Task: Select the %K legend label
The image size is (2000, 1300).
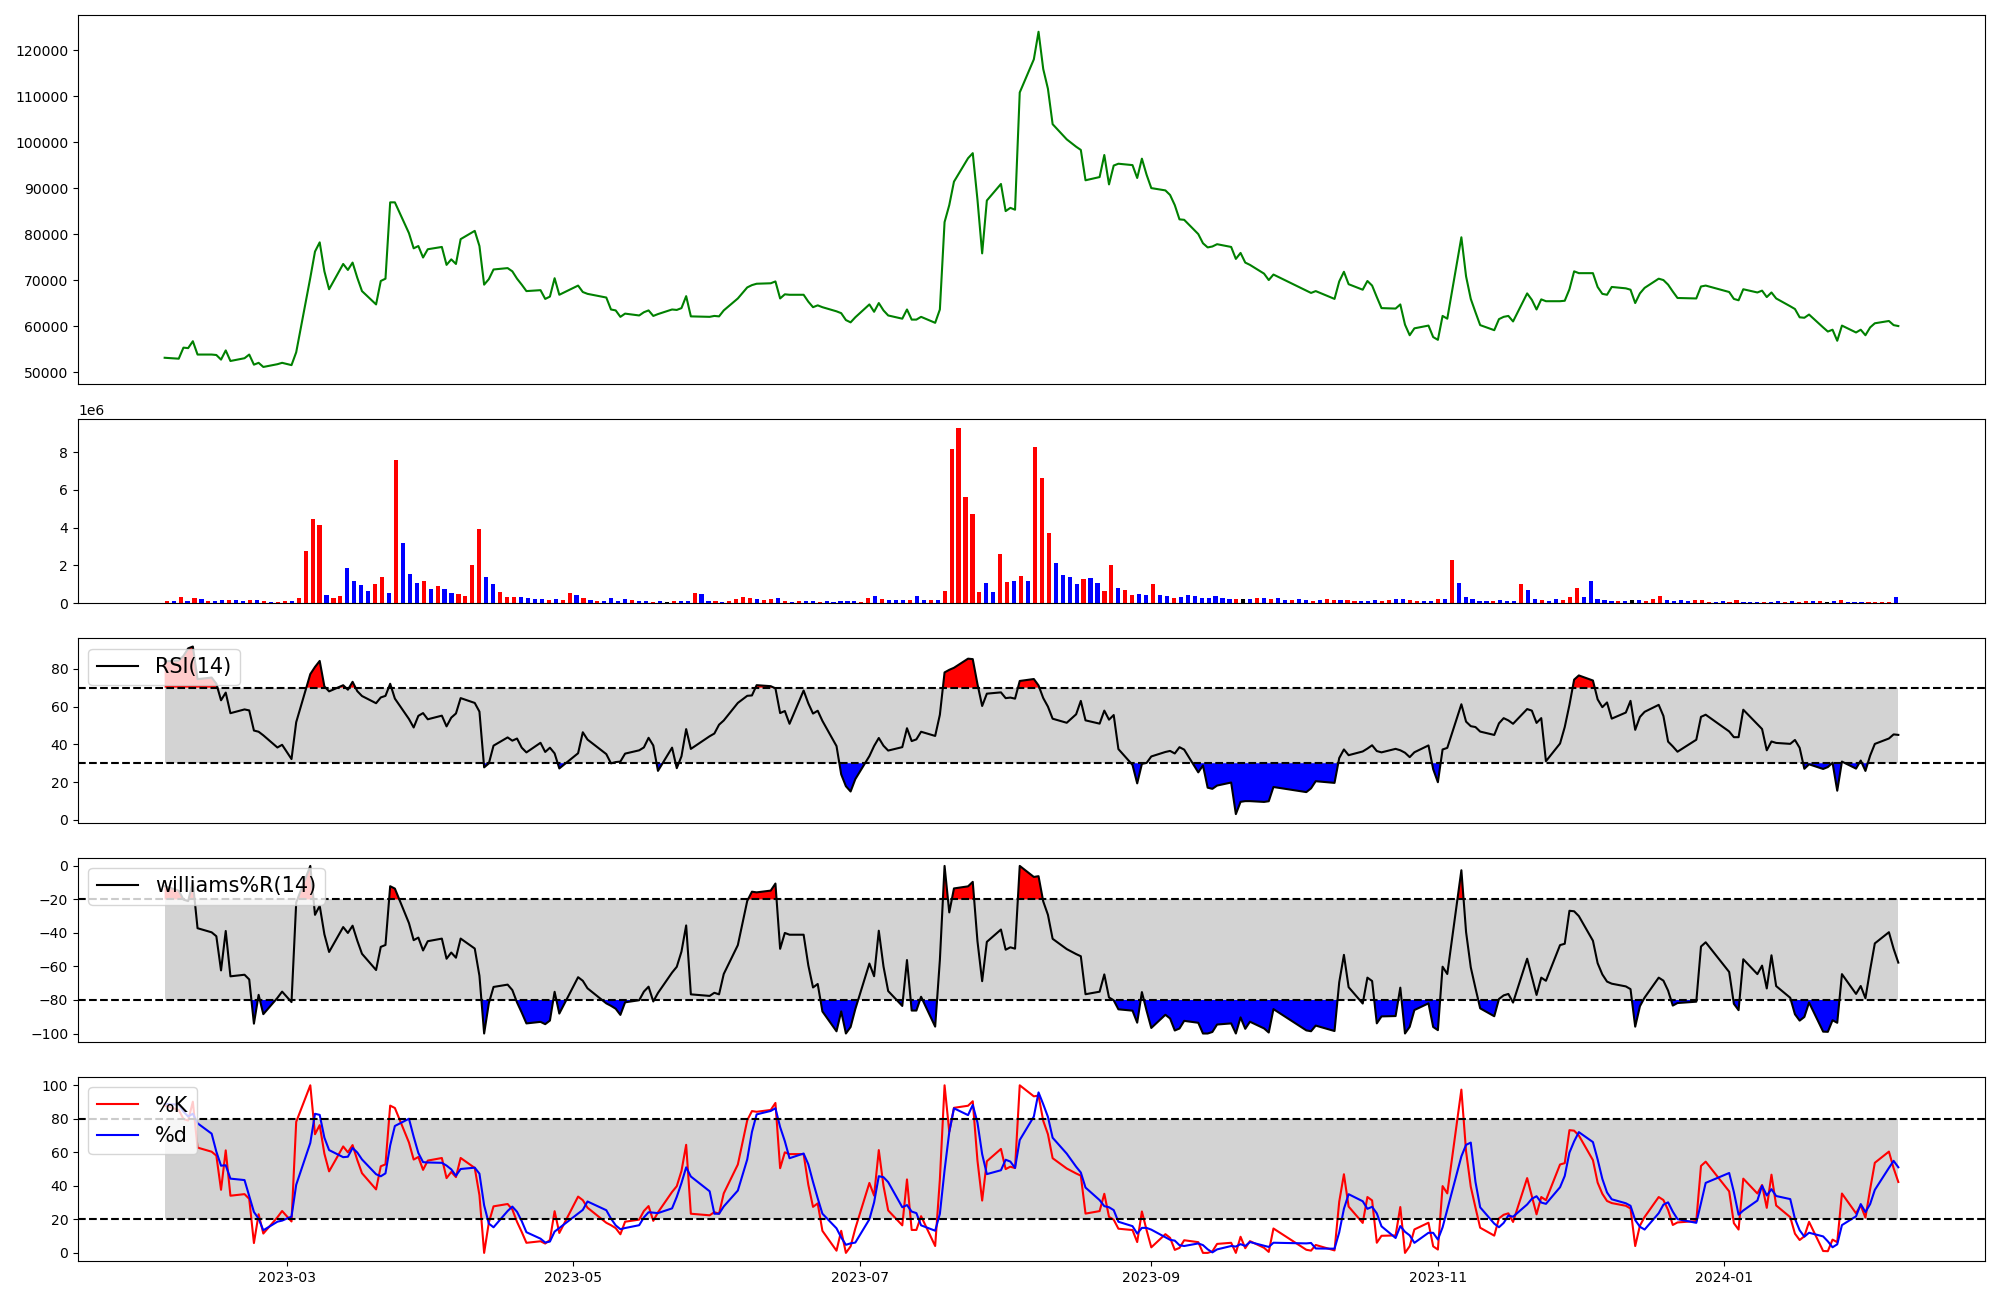Action: (170, 1105)
